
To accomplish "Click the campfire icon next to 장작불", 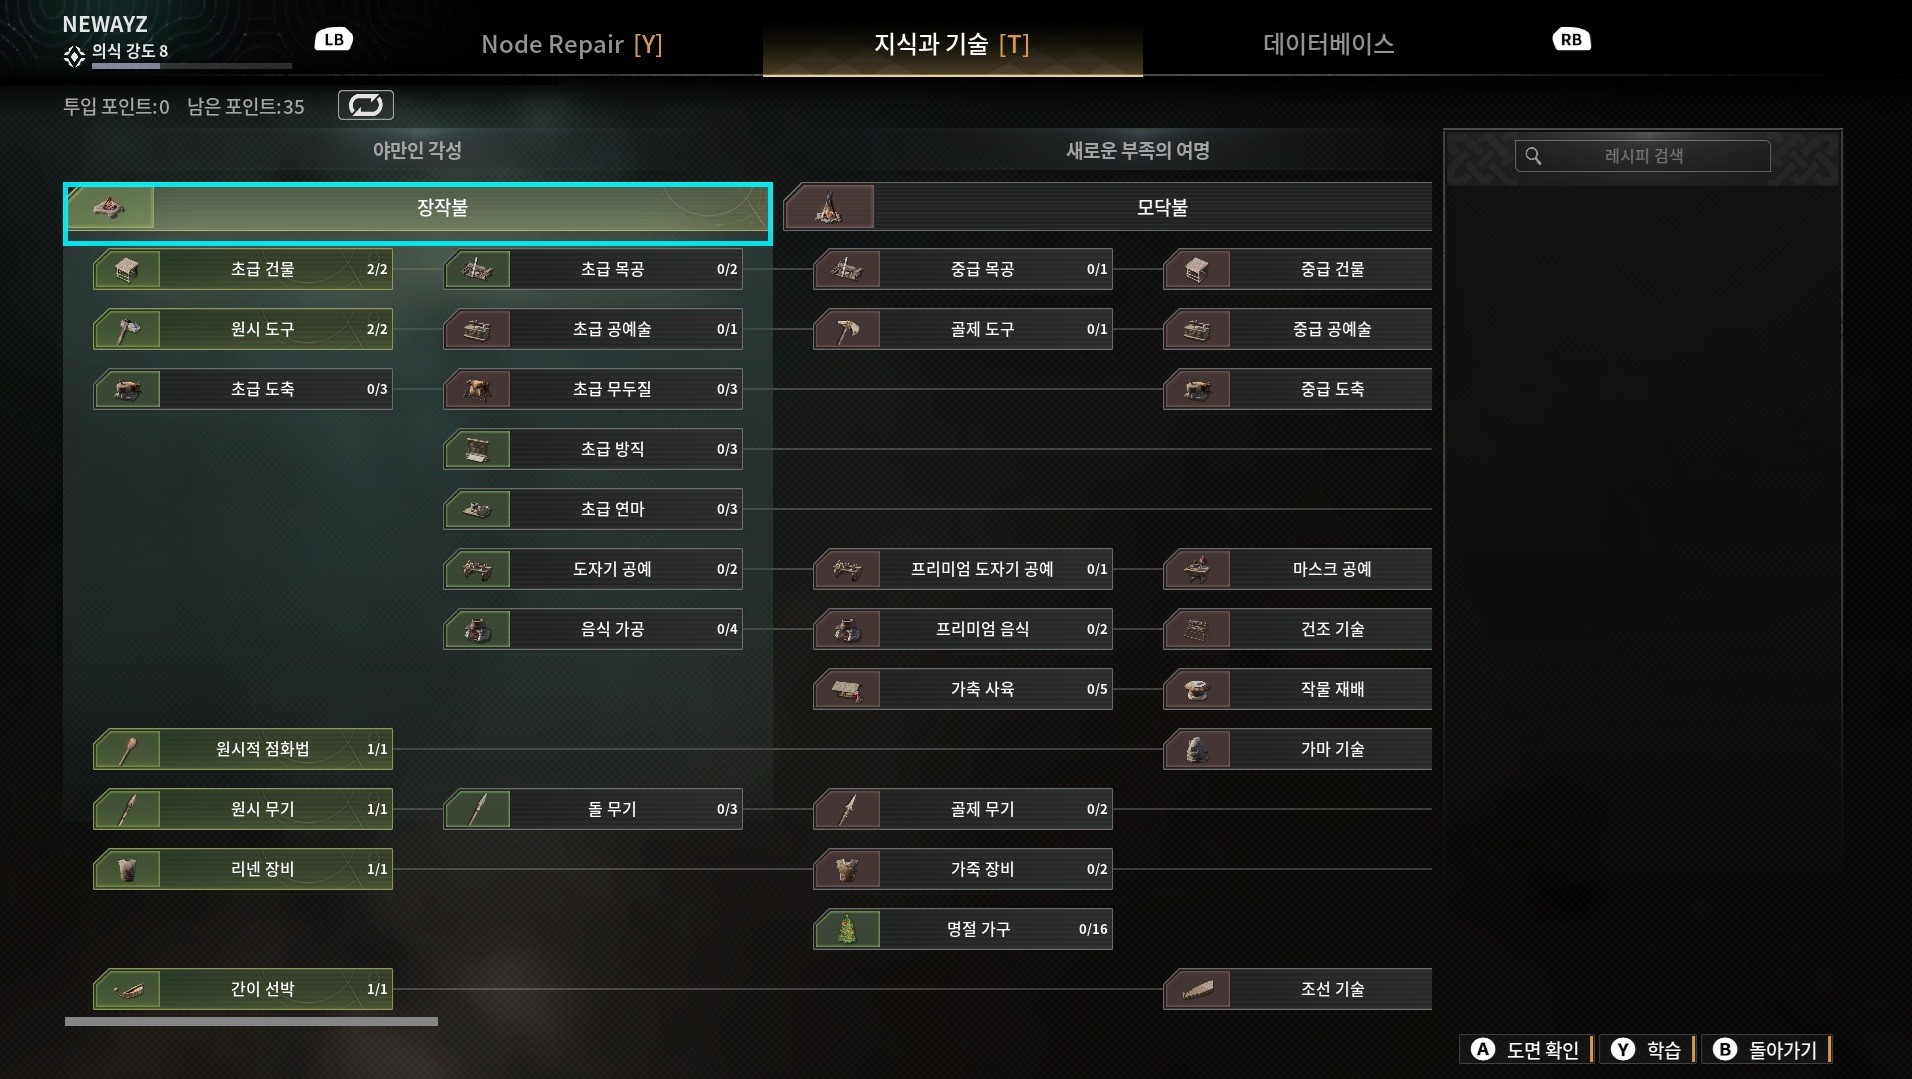I will (110, 208).
